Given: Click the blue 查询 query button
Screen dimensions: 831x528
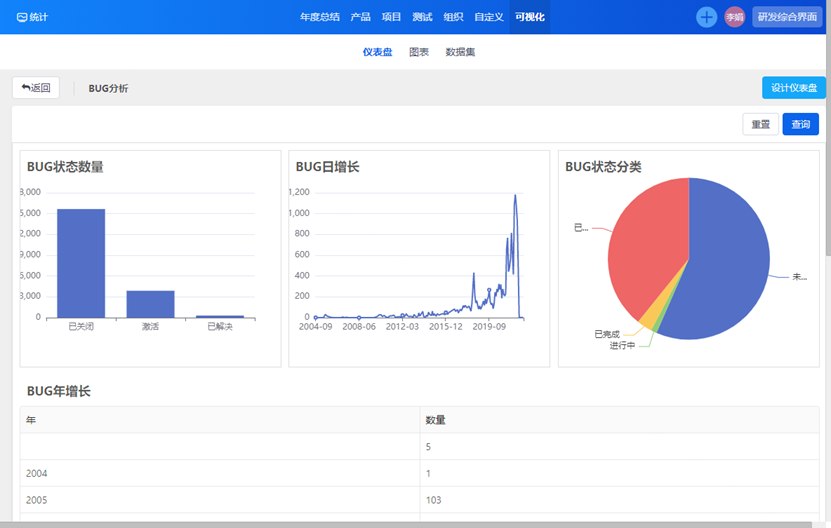Looking at the screenshot, I should [800, 125].
